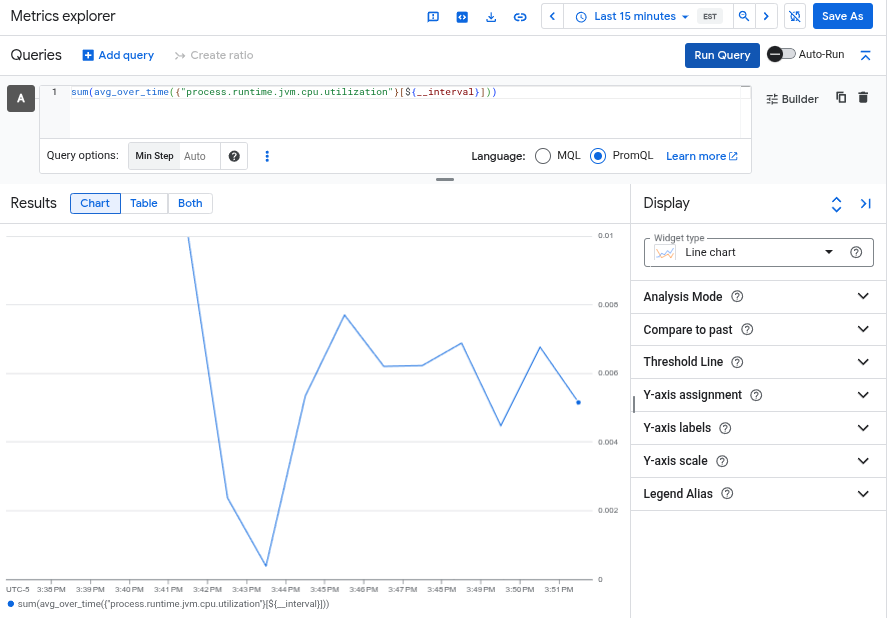Click the Save As button
The image size is (887, 618).
pyautogui.click(x=842, y=16)
